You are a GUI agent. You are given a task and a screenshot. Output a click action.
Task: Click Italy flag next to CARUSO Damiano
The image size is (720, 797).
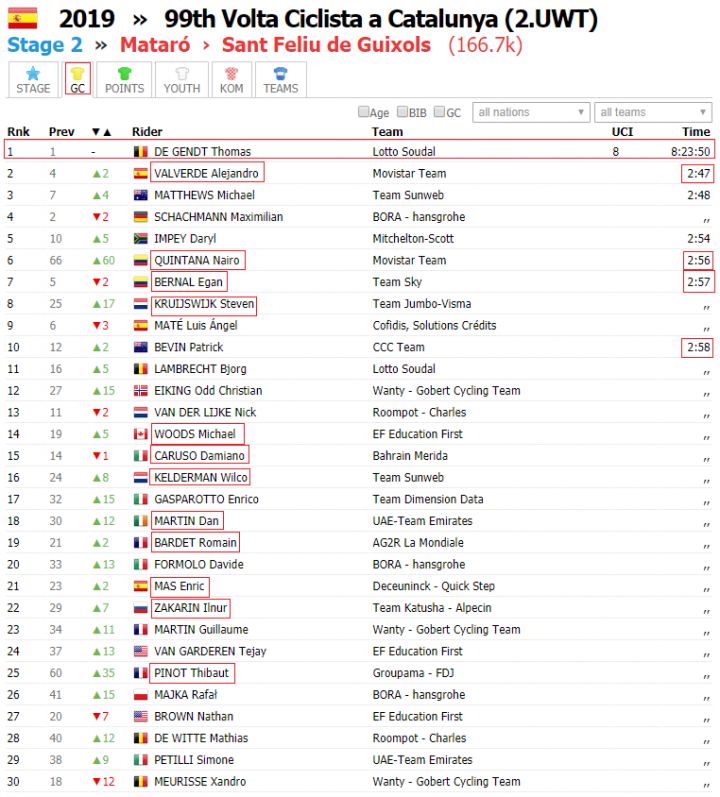pos(140,456)
